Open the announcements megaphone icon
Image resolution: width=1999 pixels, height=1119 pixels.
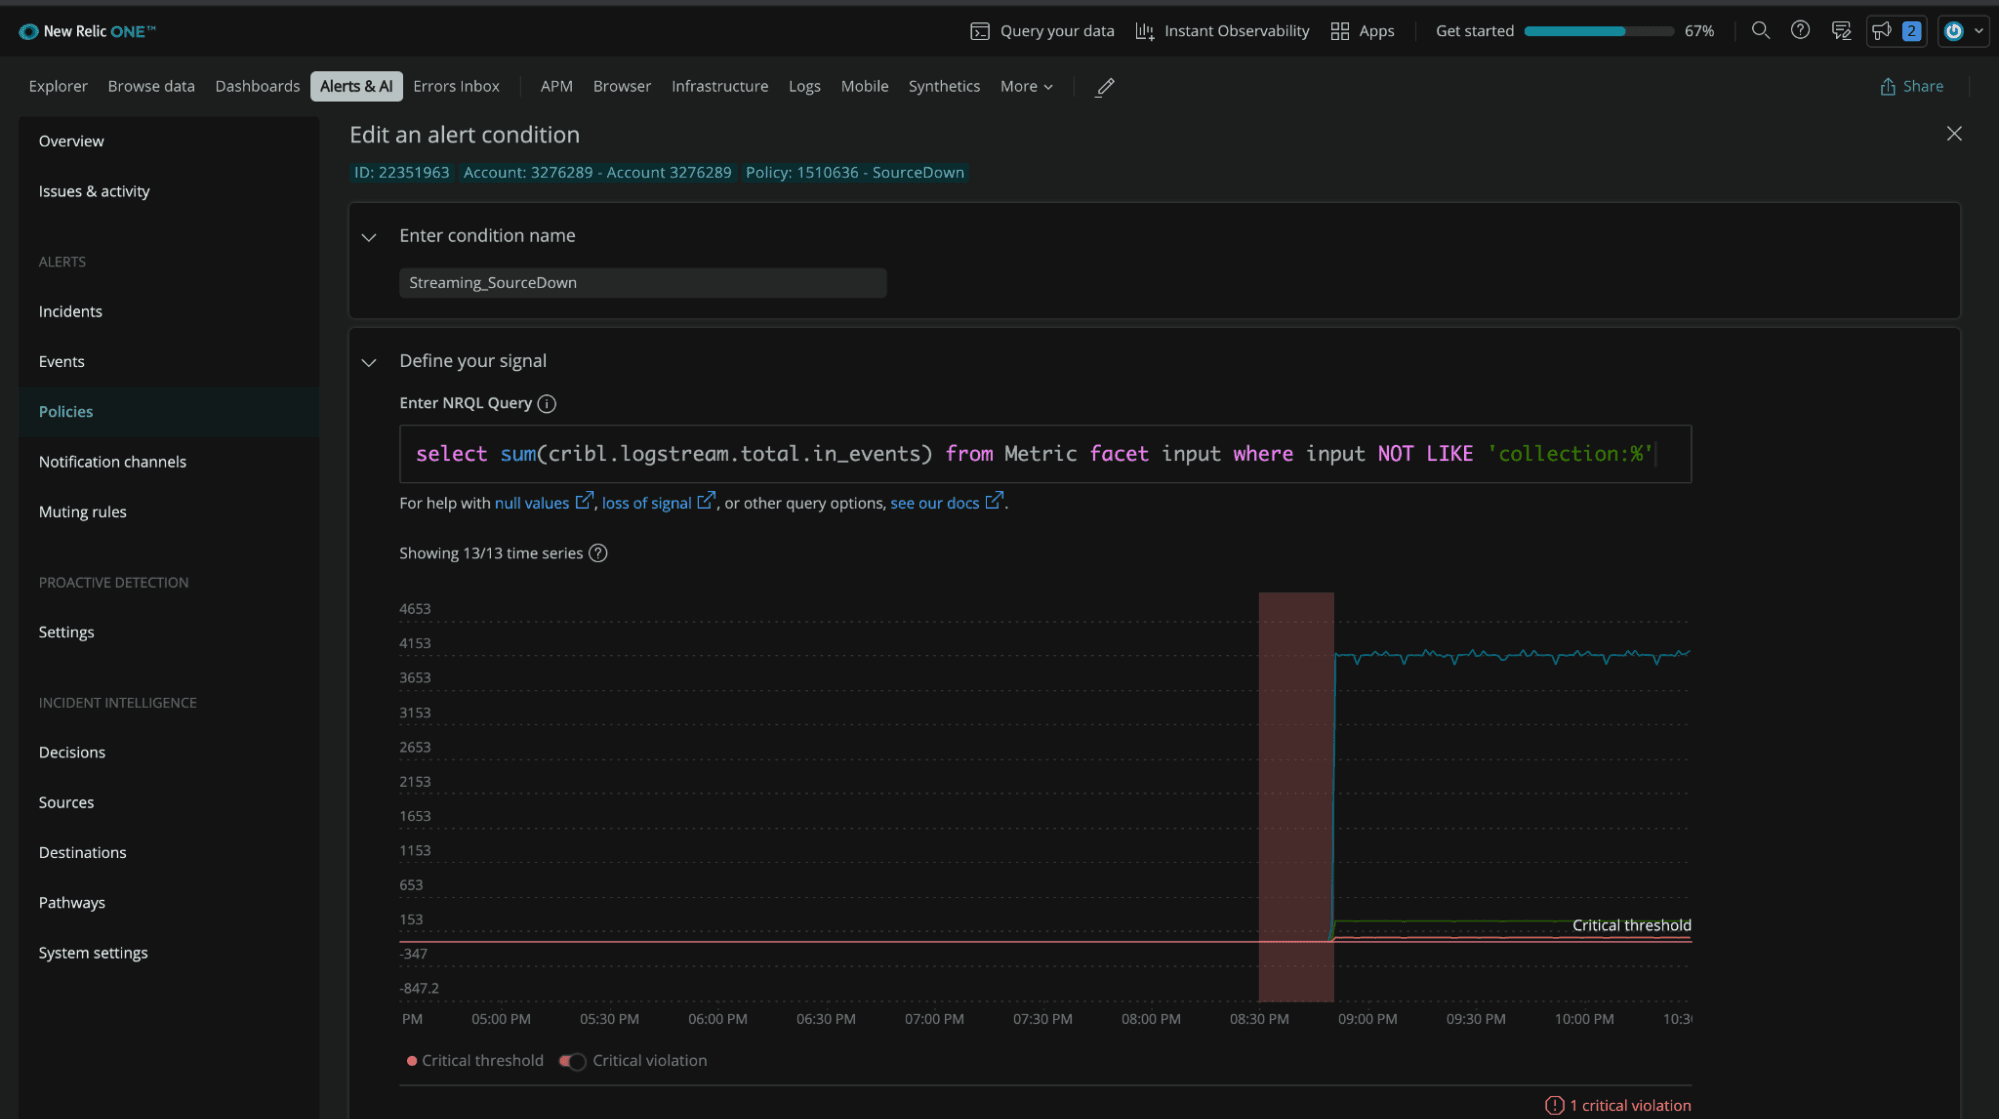click(1881, 31)
